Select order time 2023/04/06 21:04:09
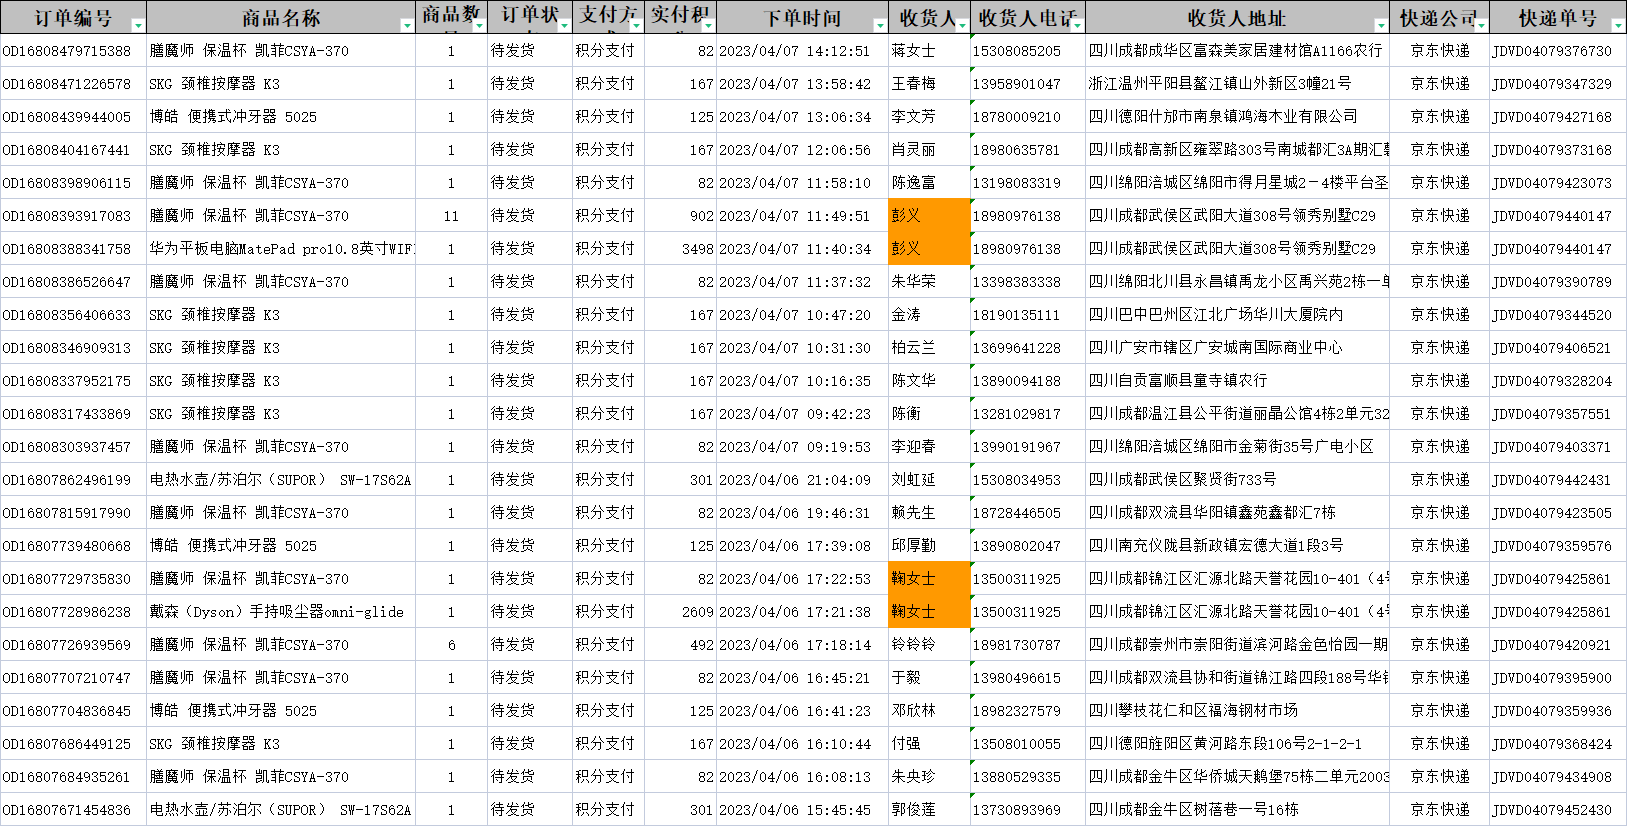 click(x=802, y=479)
